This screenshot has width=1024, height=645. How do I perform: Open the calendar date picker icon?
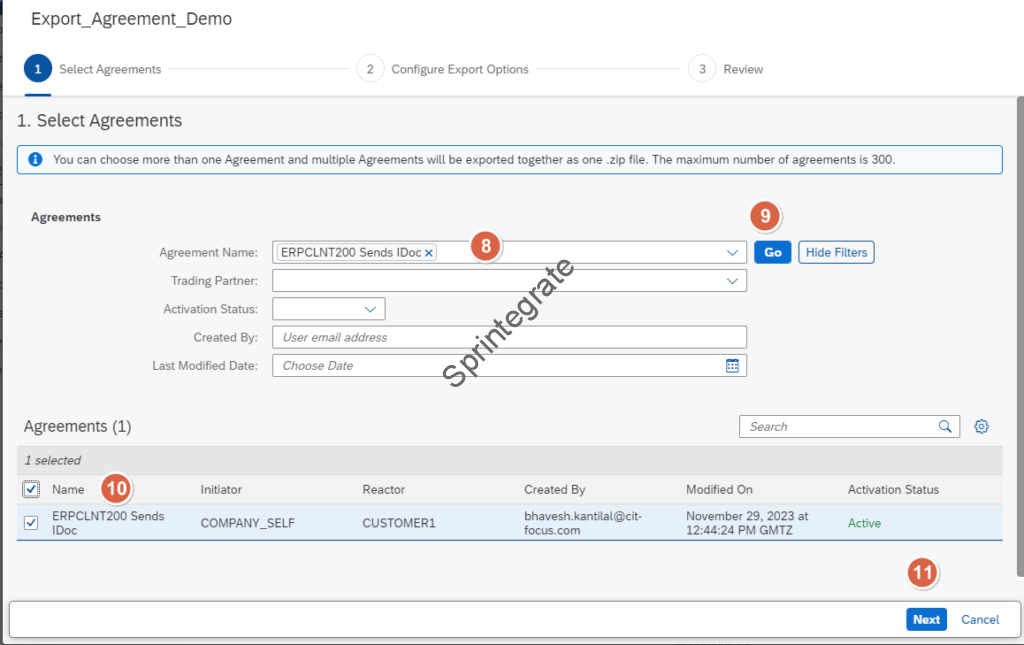click(732, 366)
